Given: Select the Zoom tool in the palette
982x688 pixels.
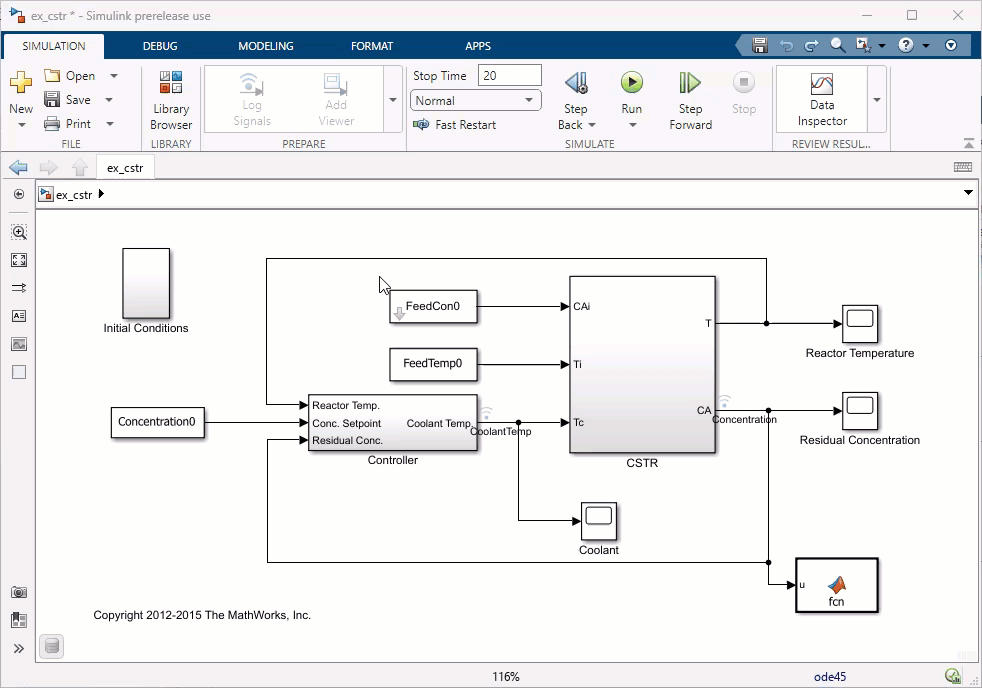Looking at the screenshot, I should coord(19,233).
